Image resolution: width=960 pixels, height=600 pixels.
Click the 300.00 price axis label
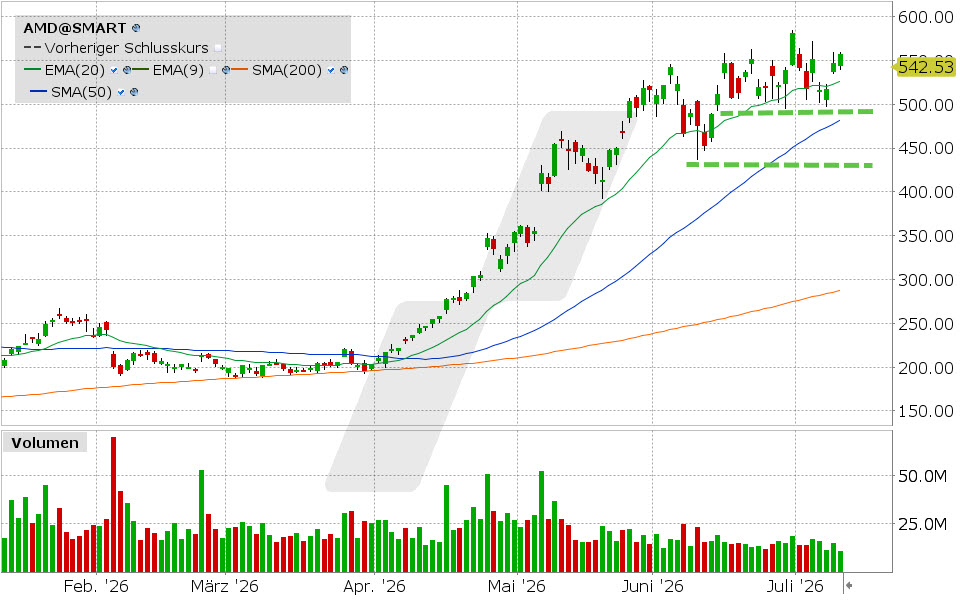[x=926, y=280]
